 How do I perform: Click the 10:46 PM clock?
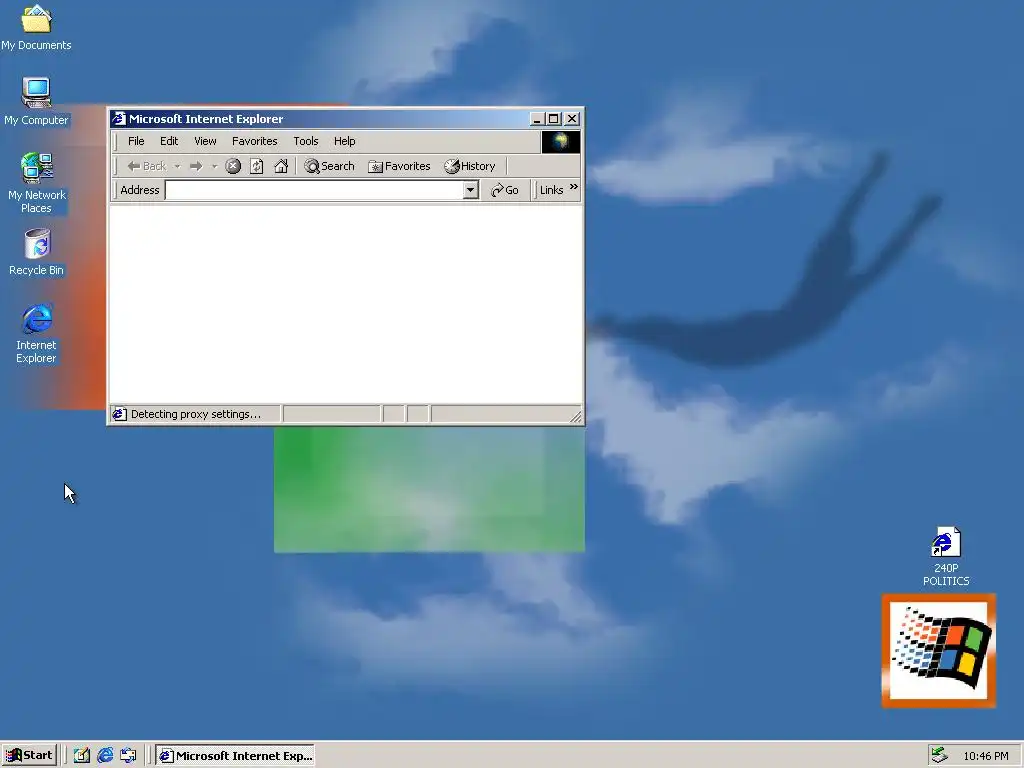coord(985,756)
